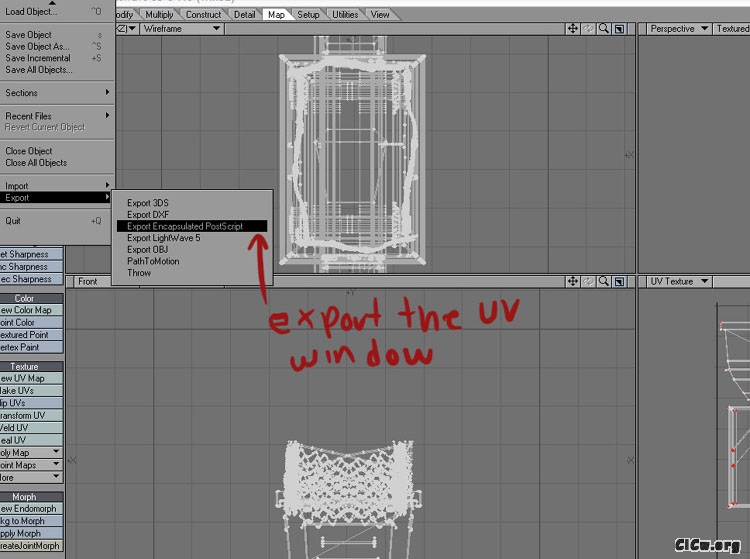Click the zoom magnifier in the top viewport header

point(604,29)
